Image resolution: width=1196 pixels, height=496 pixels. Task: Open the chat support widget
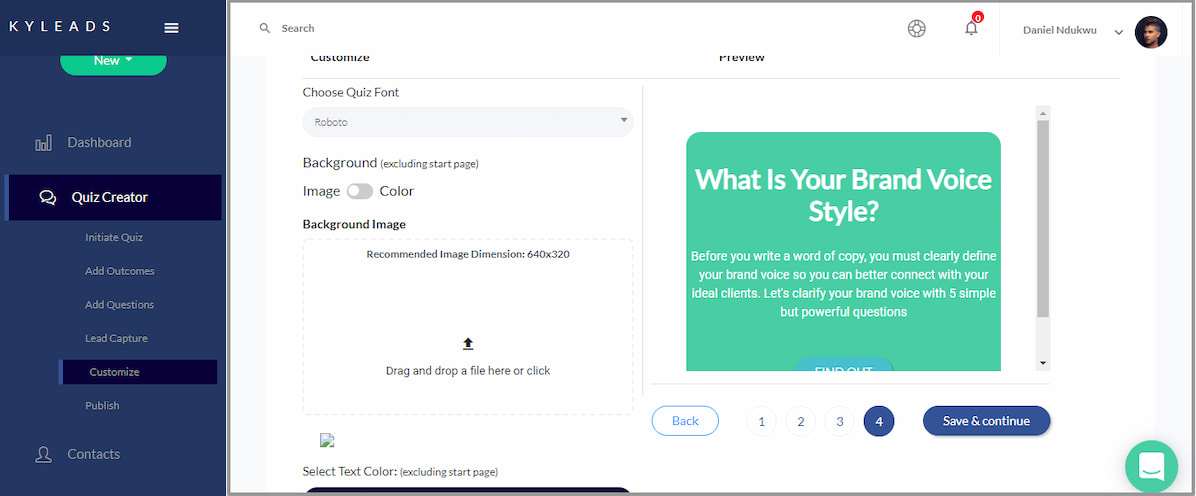1151,466
